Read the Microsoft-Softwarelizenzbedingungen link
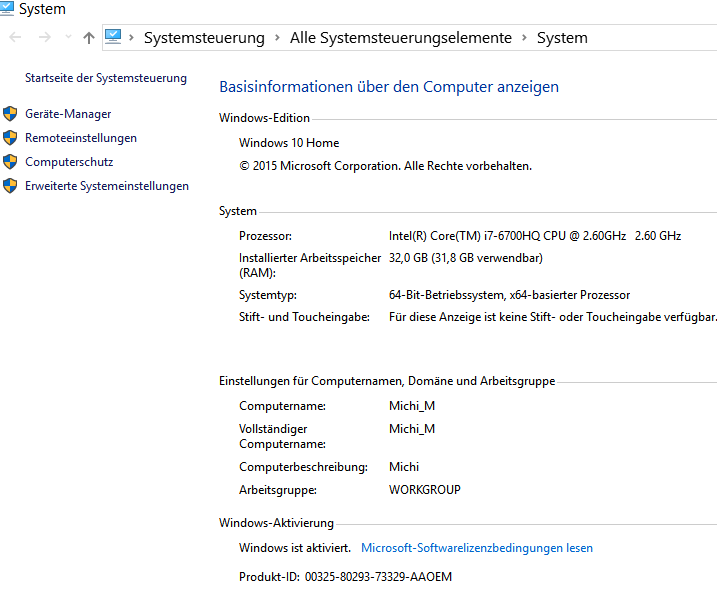The image size is (717, 589). [476, 548]
